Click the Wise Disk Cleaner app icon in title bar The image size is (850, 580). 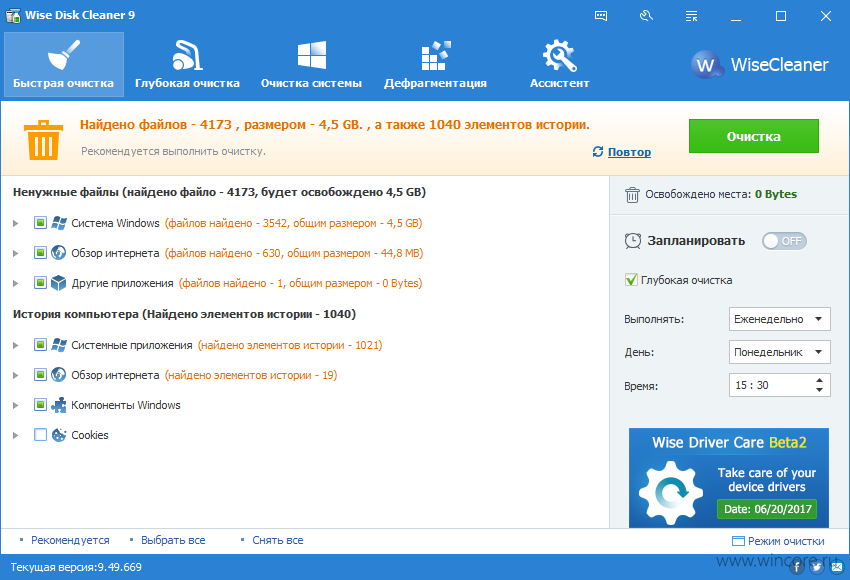(13, 15)
